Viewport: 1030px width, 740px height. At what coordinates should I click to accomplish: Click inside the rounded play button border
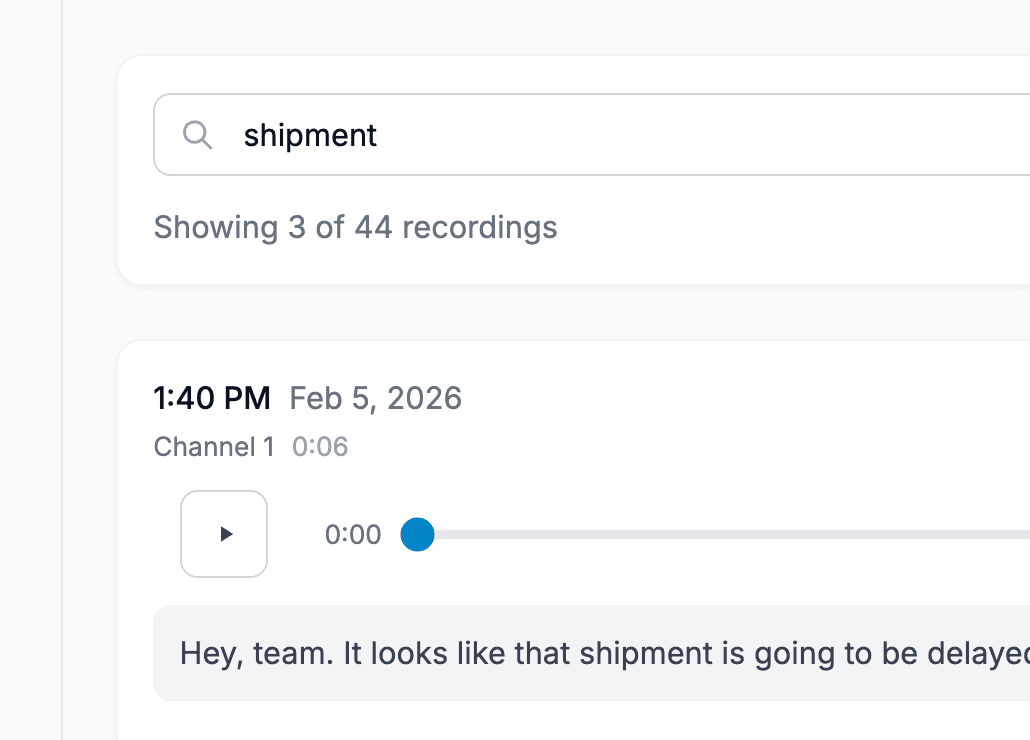pyautogui.click(x=224, y=534)
